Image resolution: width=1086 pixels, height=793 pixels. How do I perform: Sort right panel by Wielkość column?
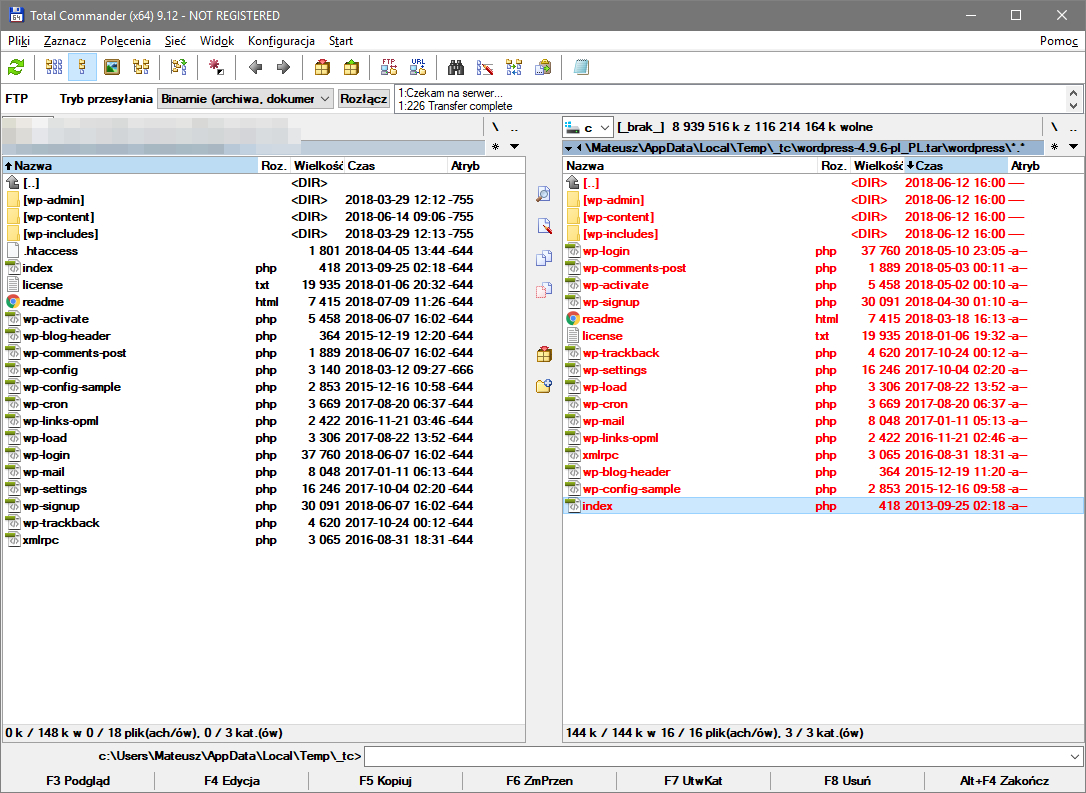point(878,166)
